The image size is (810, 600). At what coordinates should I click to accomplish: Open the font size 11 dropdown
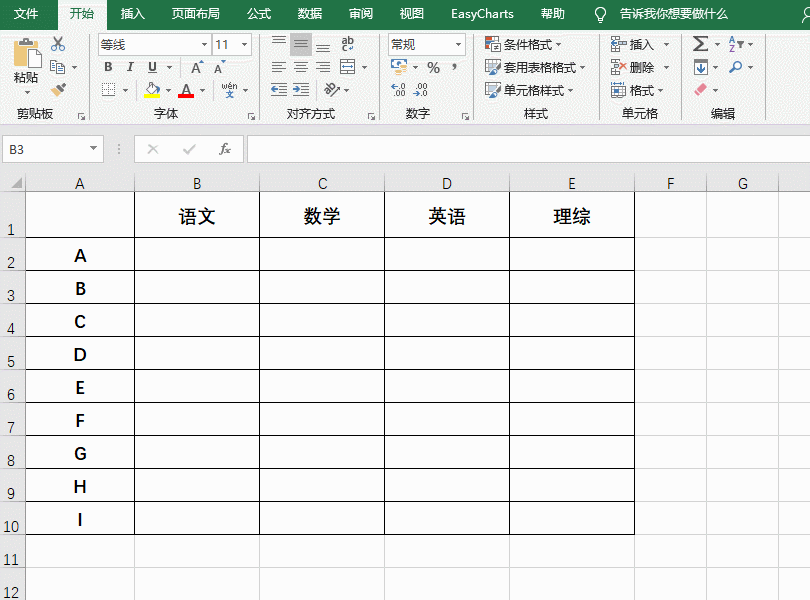244,44
